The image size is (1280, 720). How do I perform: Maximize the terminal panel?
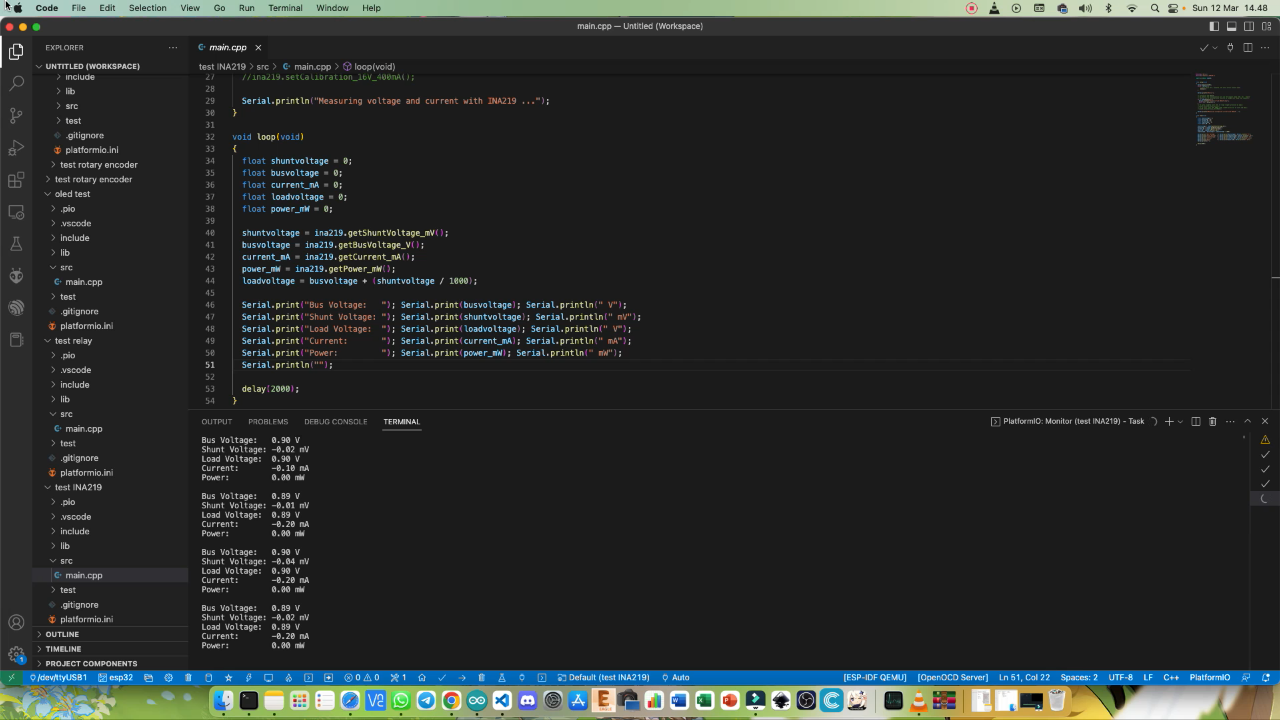(x=1247, y=421)
